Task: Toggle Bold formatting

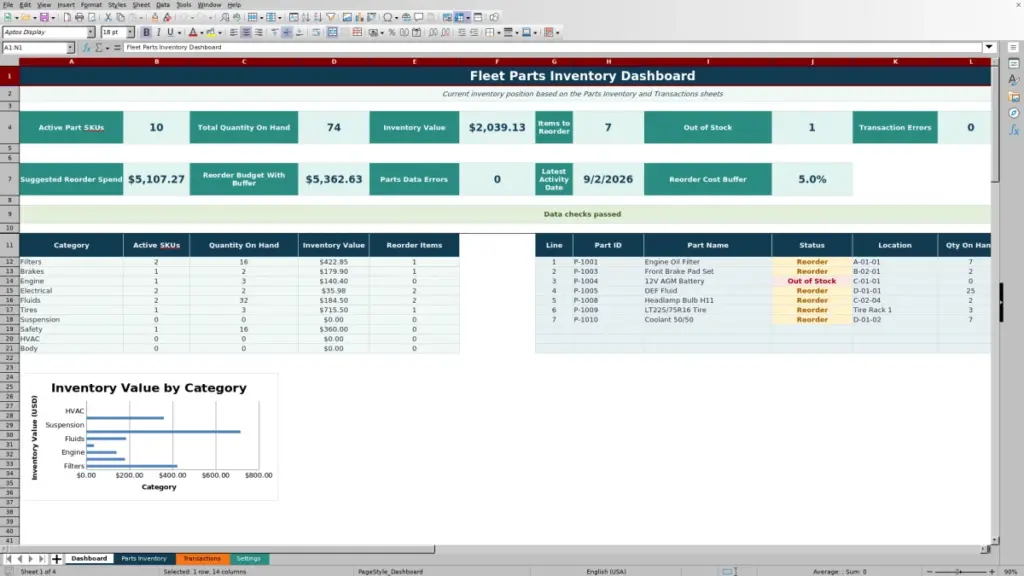Action: 146,32
